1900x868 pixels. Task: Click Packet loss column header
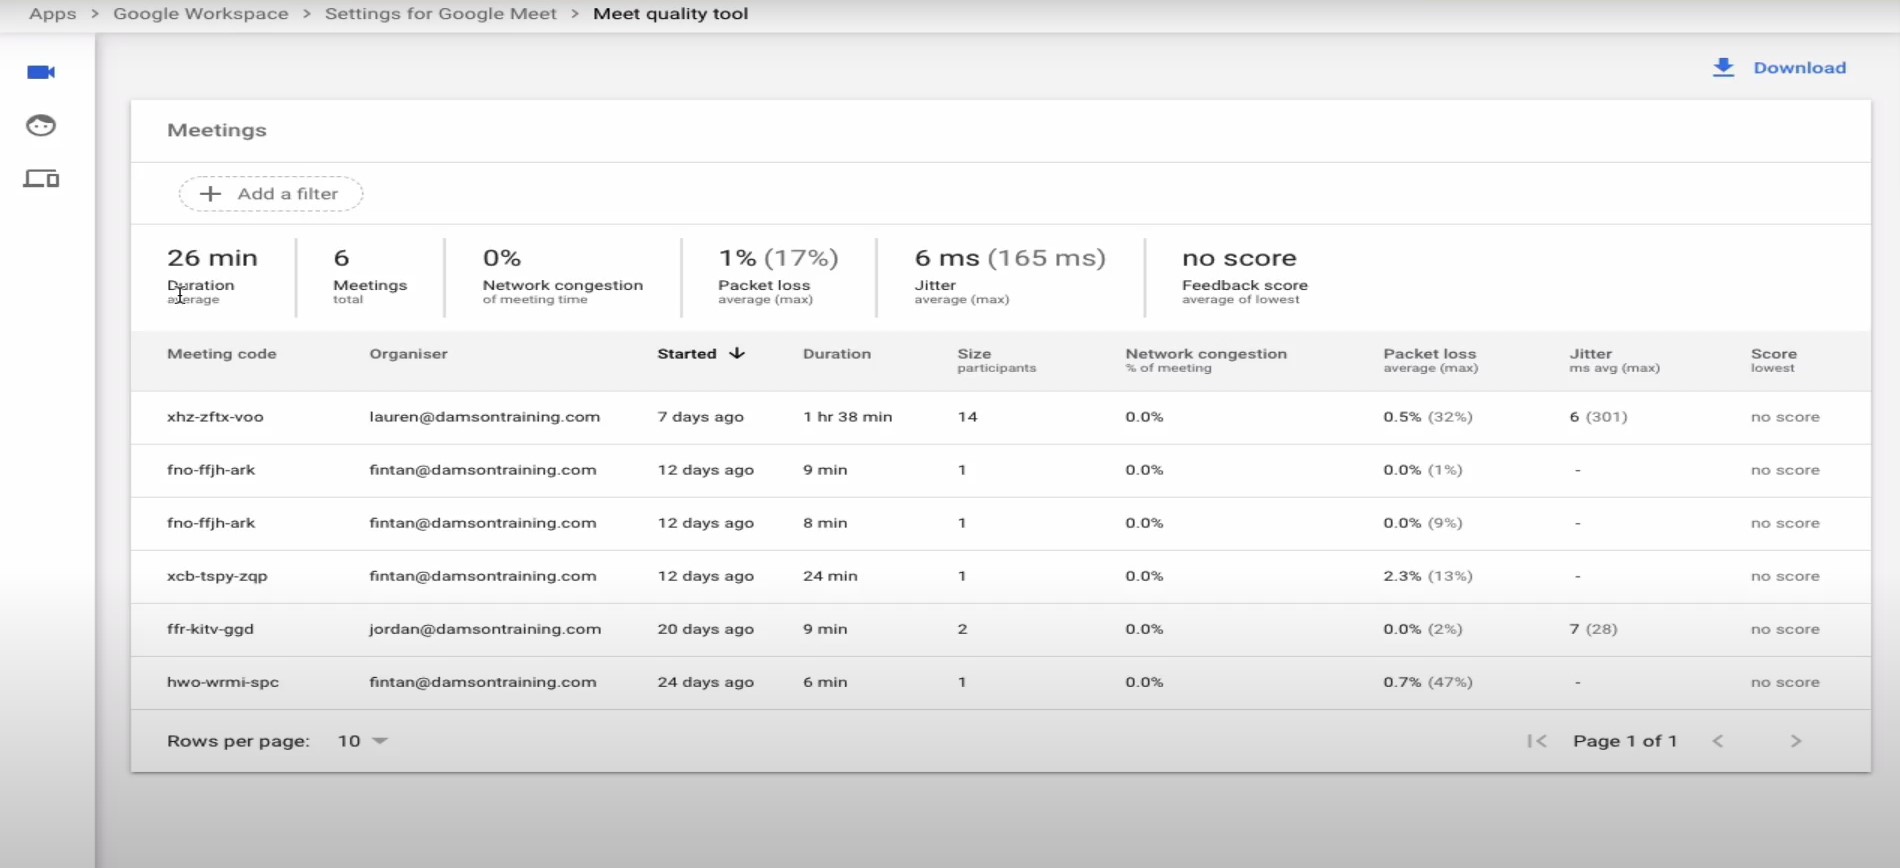coord(1431,360)
